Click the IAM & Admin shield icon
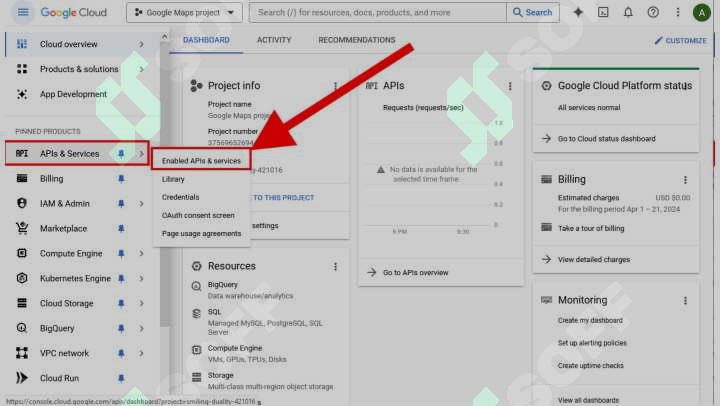 click(x=22, y=203)
